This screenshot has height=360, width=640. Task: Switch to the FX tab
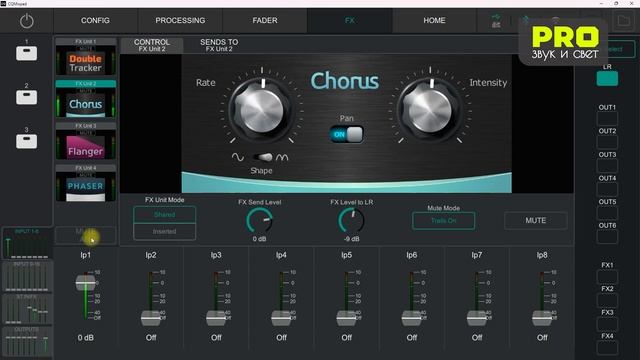tap(350, 20)
